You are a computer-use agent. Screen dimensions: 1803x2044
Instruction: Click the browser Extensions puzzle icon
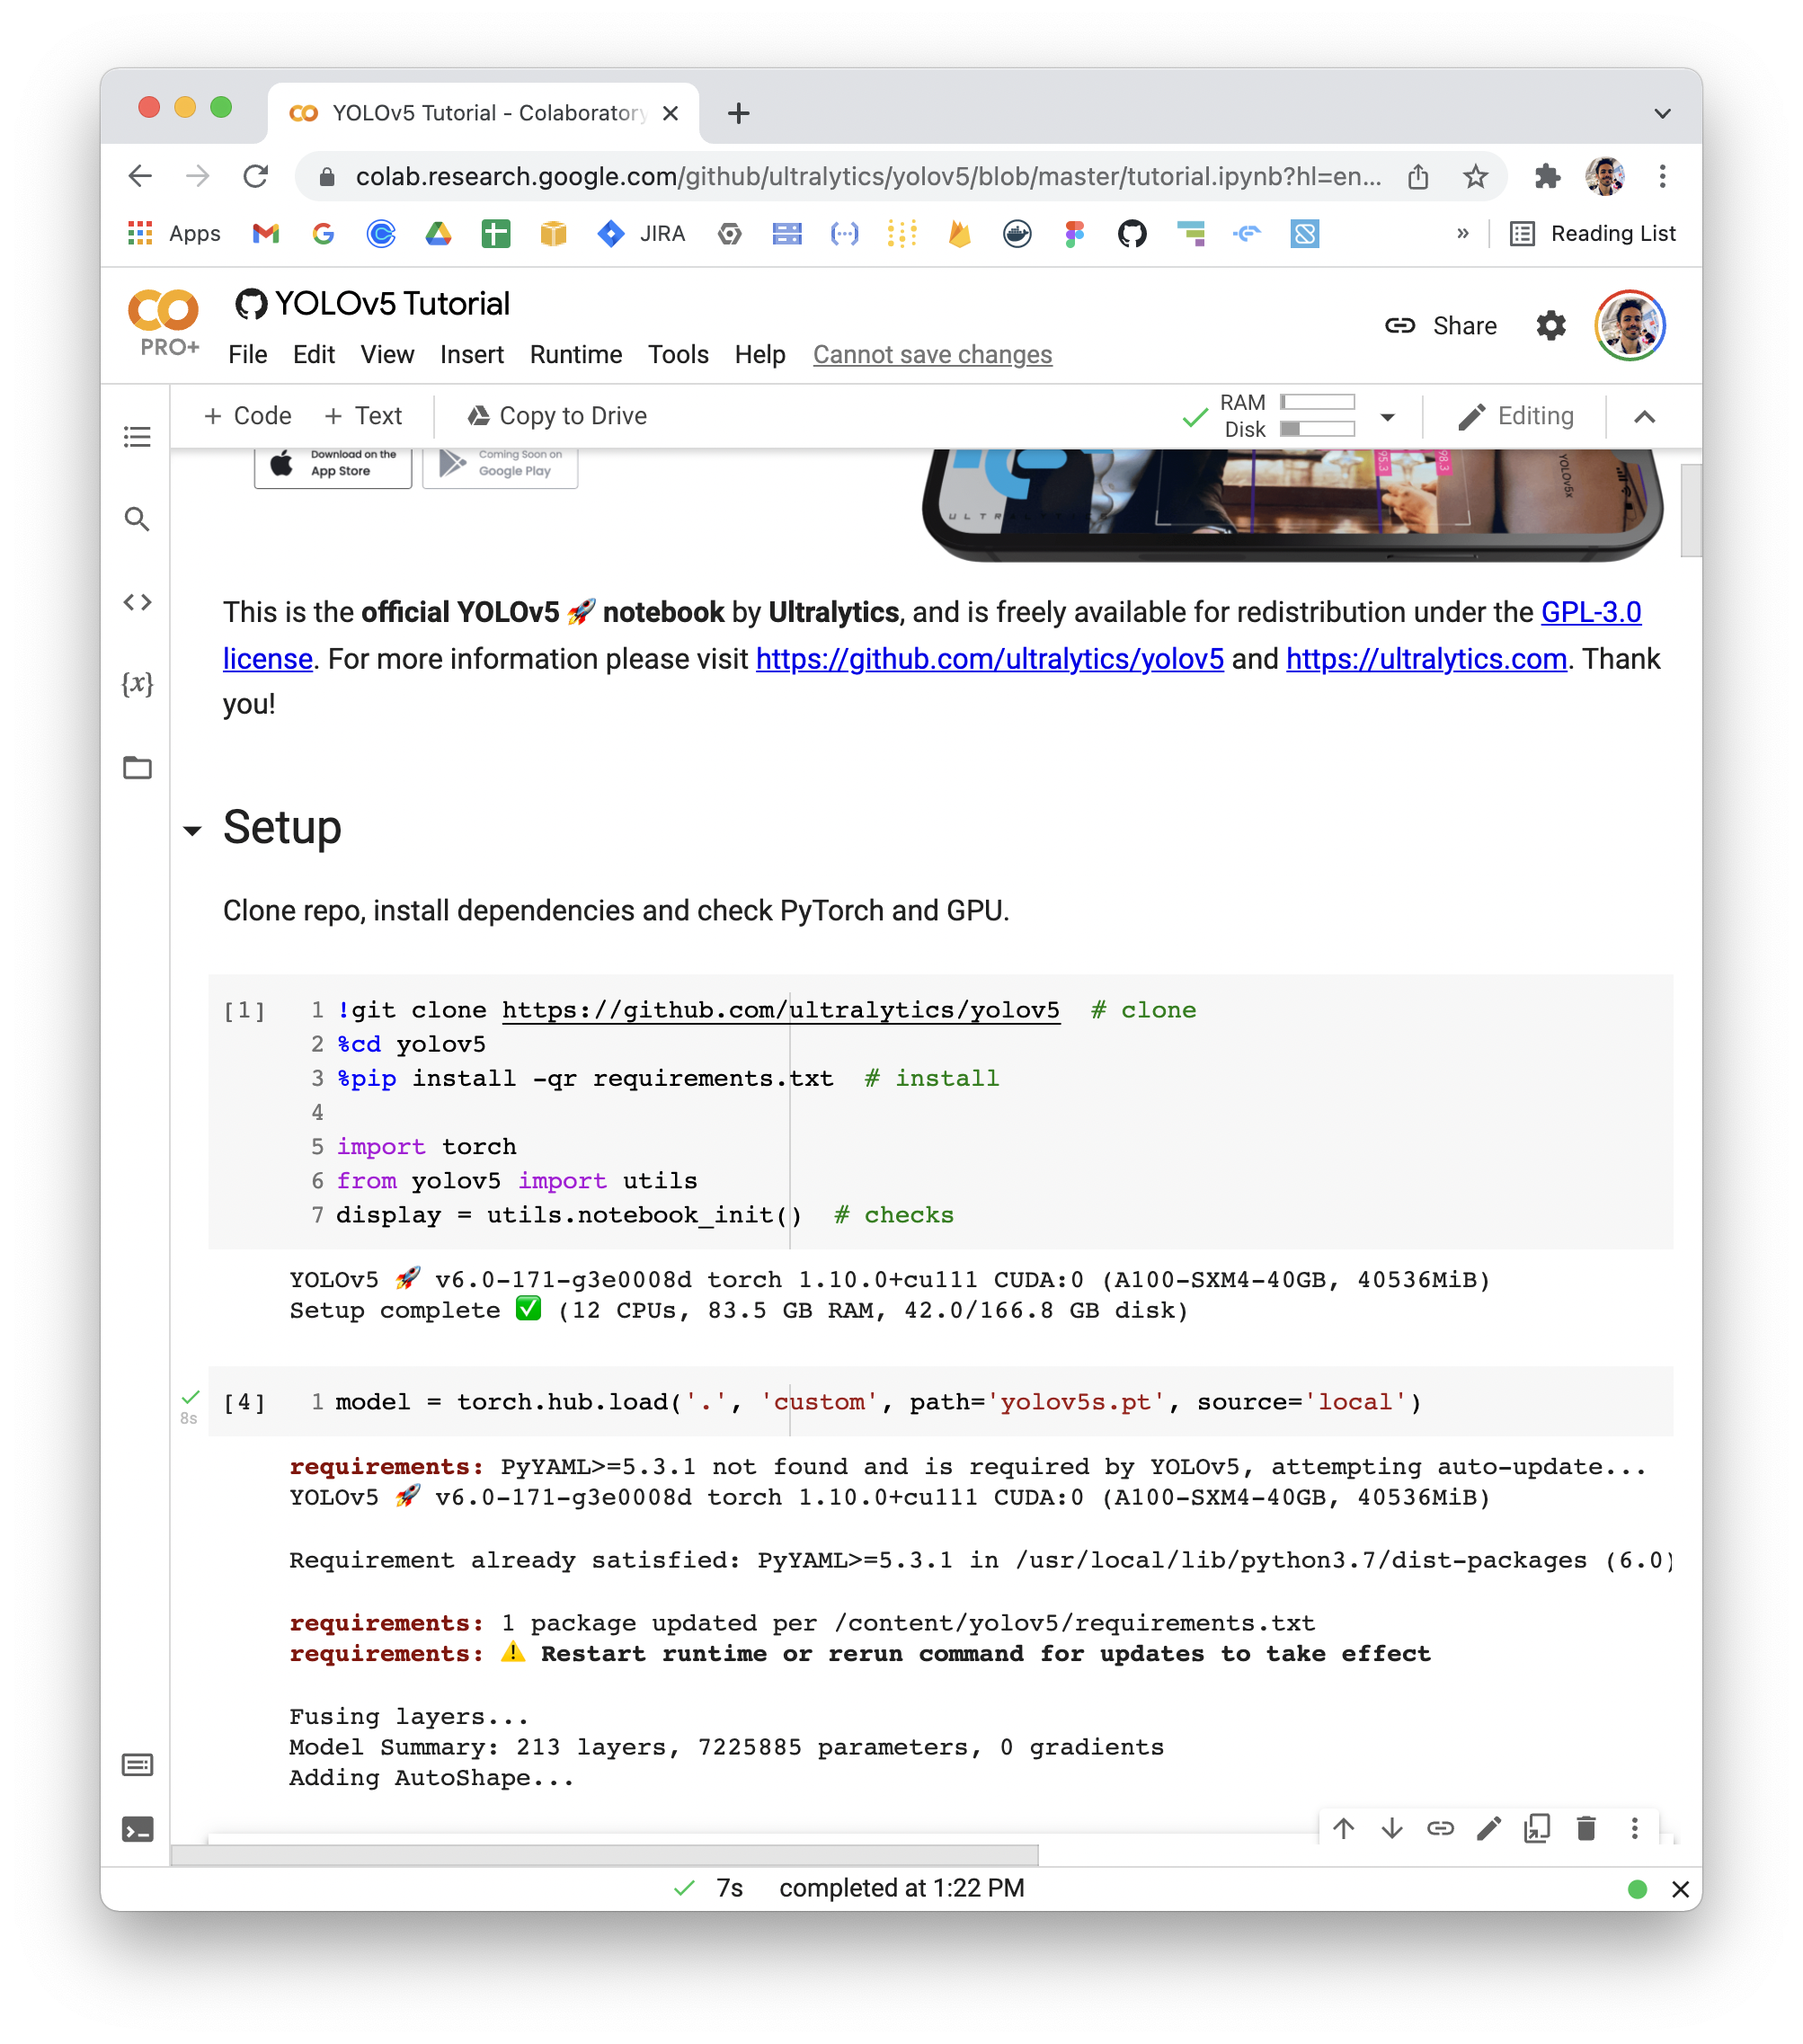[x=1547, y=176]
